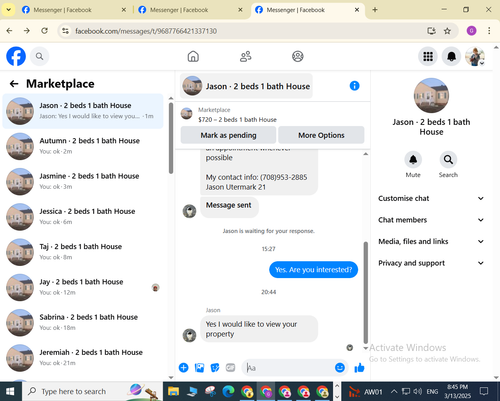Click the browser reload icon
Screen dimensions: 500x401
point(44,31)
